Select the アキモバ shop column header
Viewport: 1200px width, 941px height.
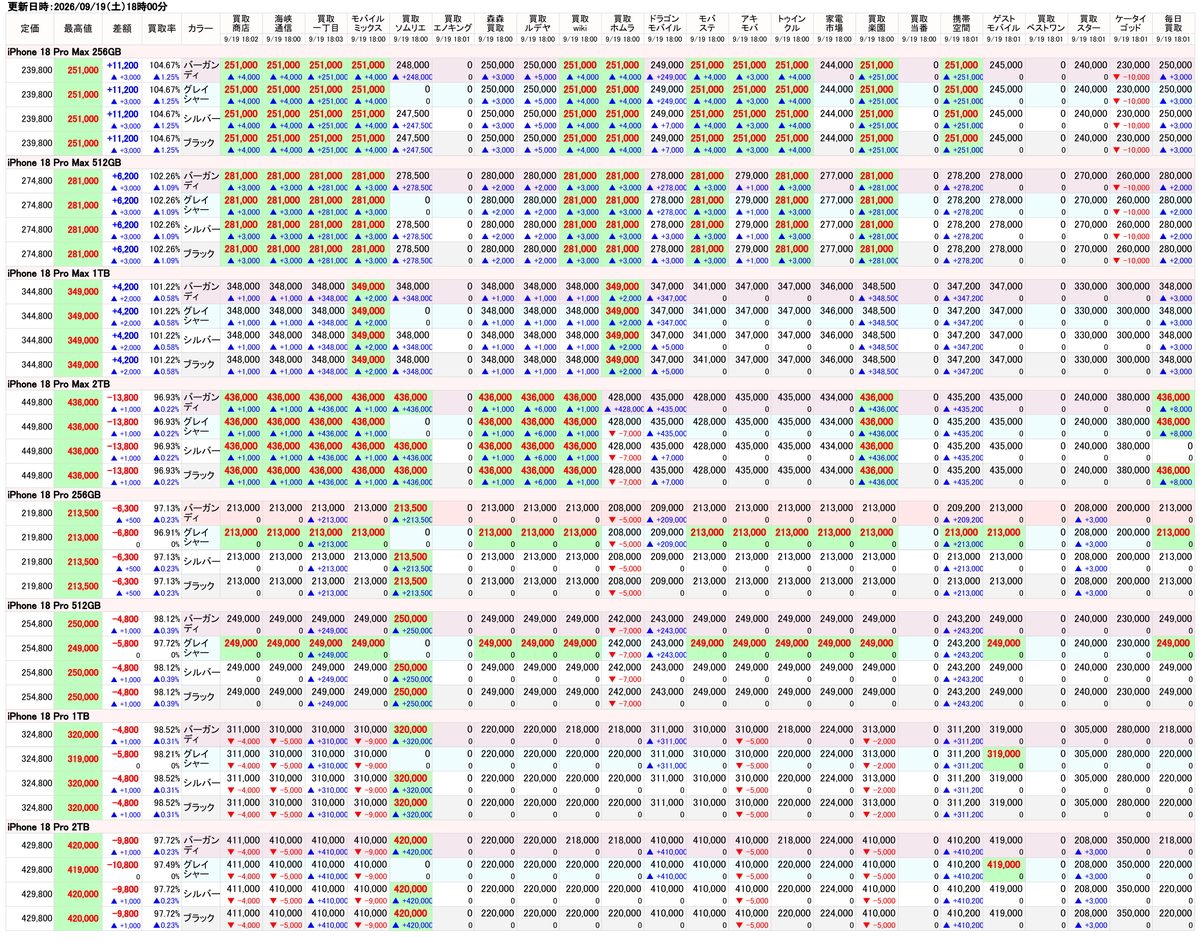pyautogui.click(x=749, y=24)
